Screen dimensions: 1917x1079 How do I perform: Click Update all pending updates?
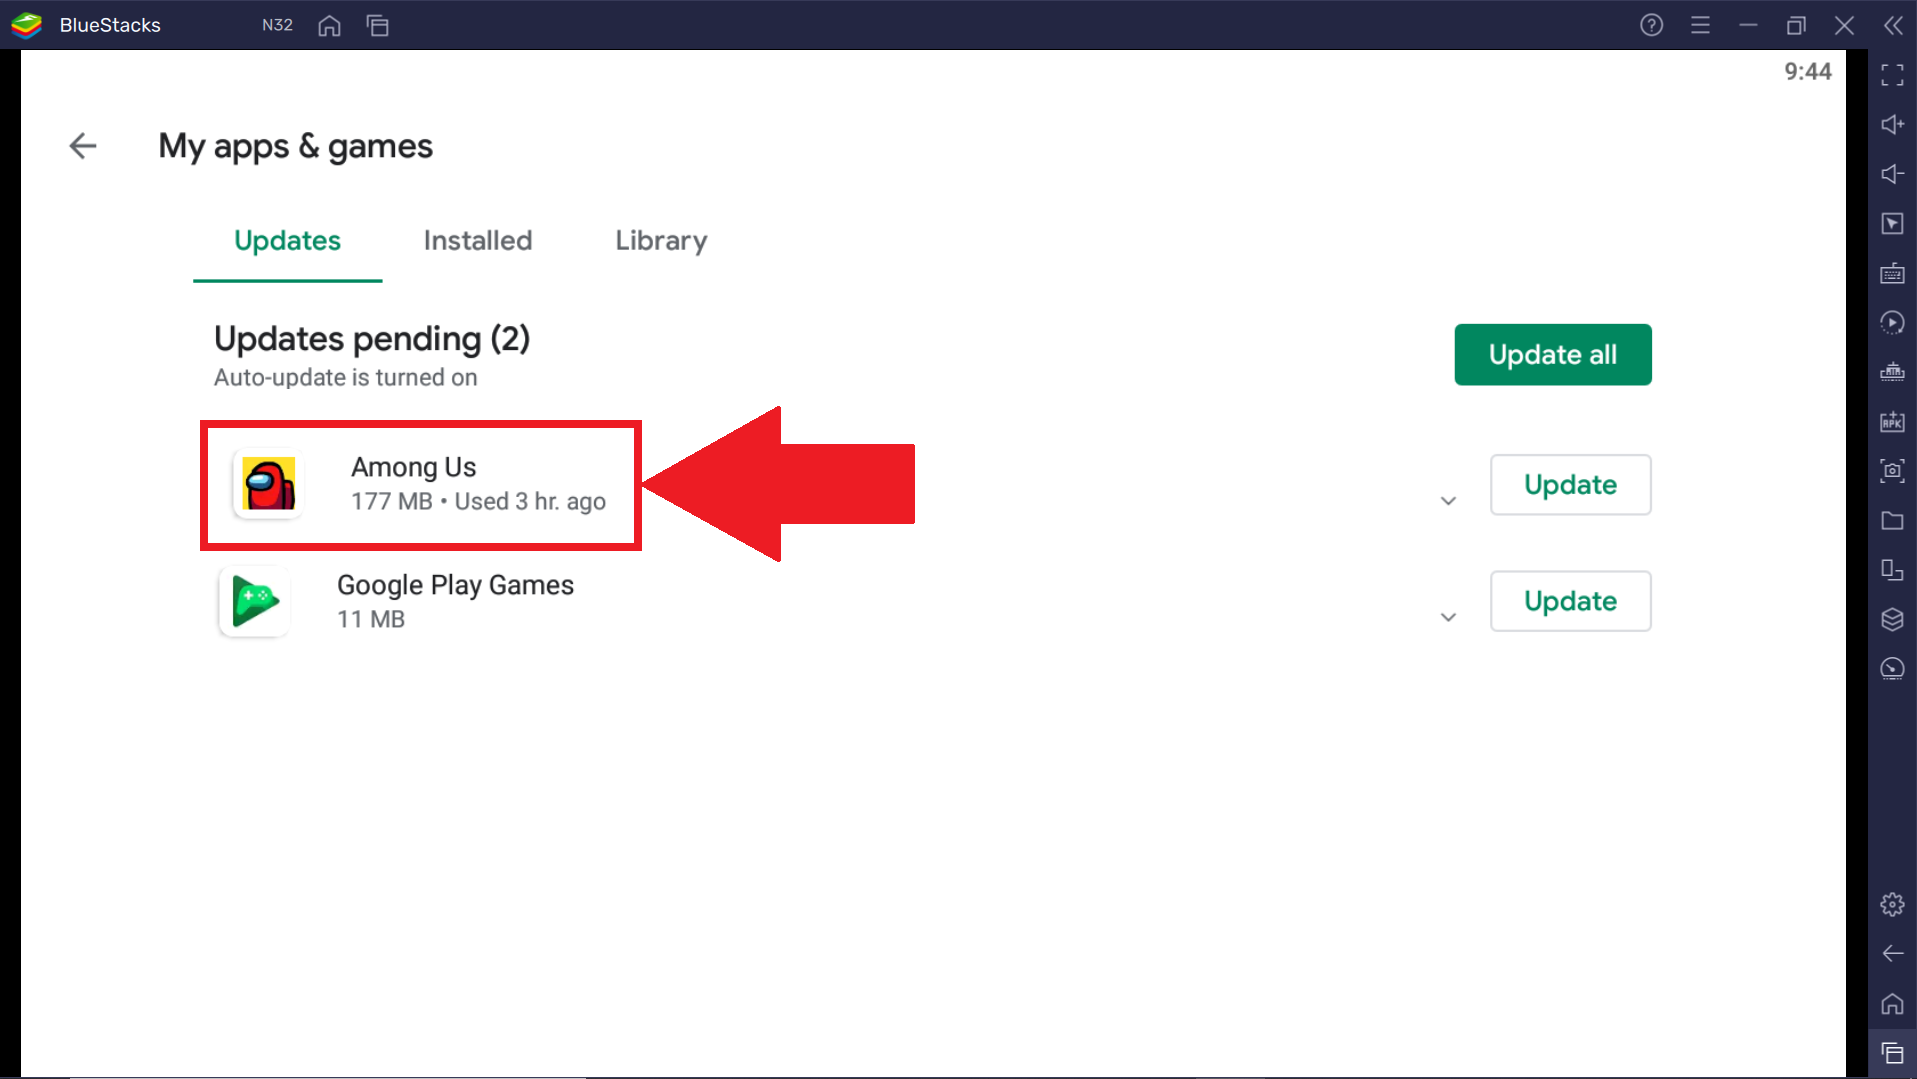point(1551,354)
